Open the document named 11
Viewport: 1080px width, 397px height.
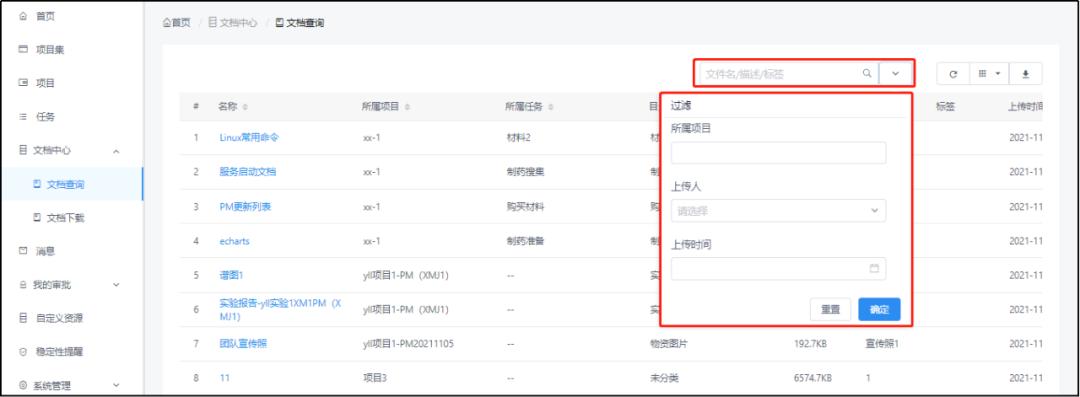(x=225, y=378)
